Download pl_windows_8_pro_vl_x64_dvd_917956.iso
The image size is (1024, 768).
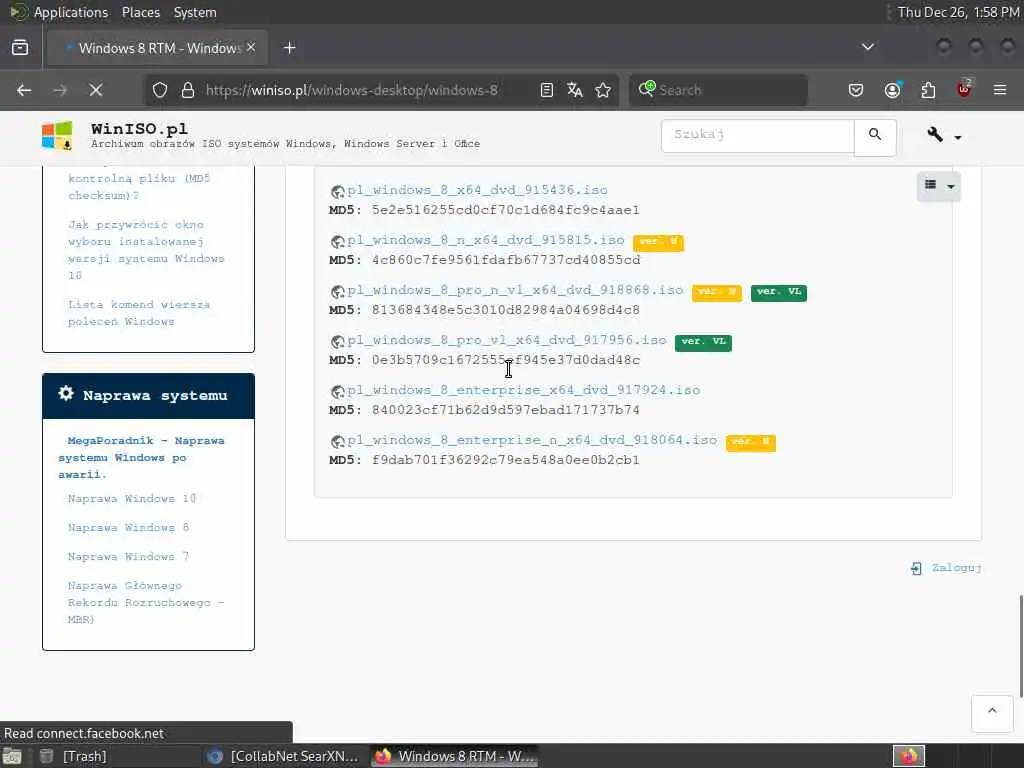tap(507, 340)
